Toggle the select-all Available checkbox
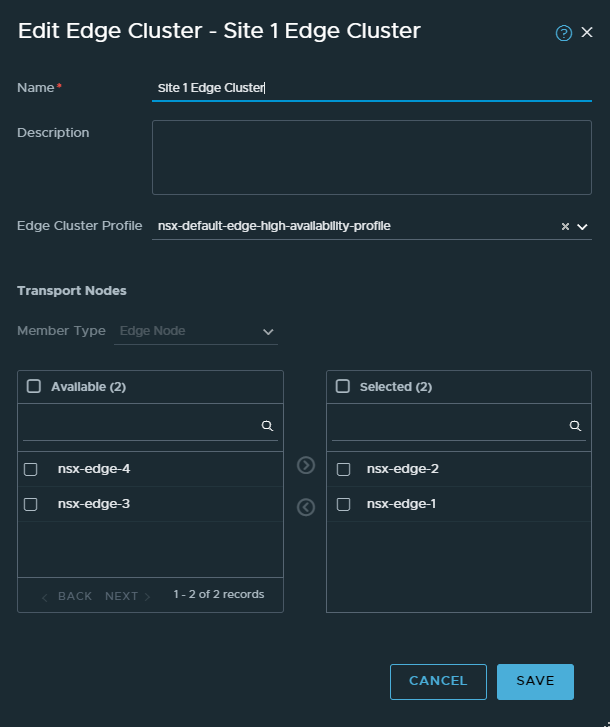The width and height of the screenshot is (610, 727). (x=34, y=386)
